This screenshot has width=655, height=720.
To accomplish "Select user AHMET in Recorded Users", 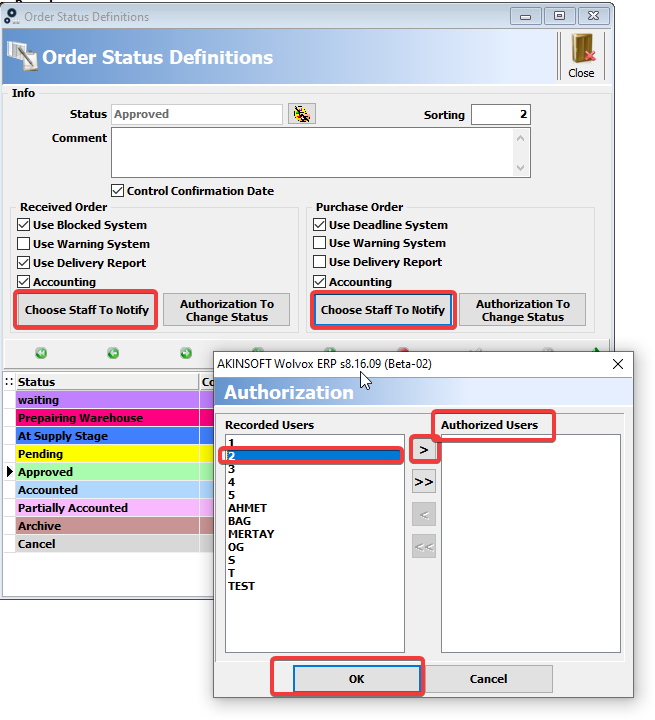I will coord(315,508).
